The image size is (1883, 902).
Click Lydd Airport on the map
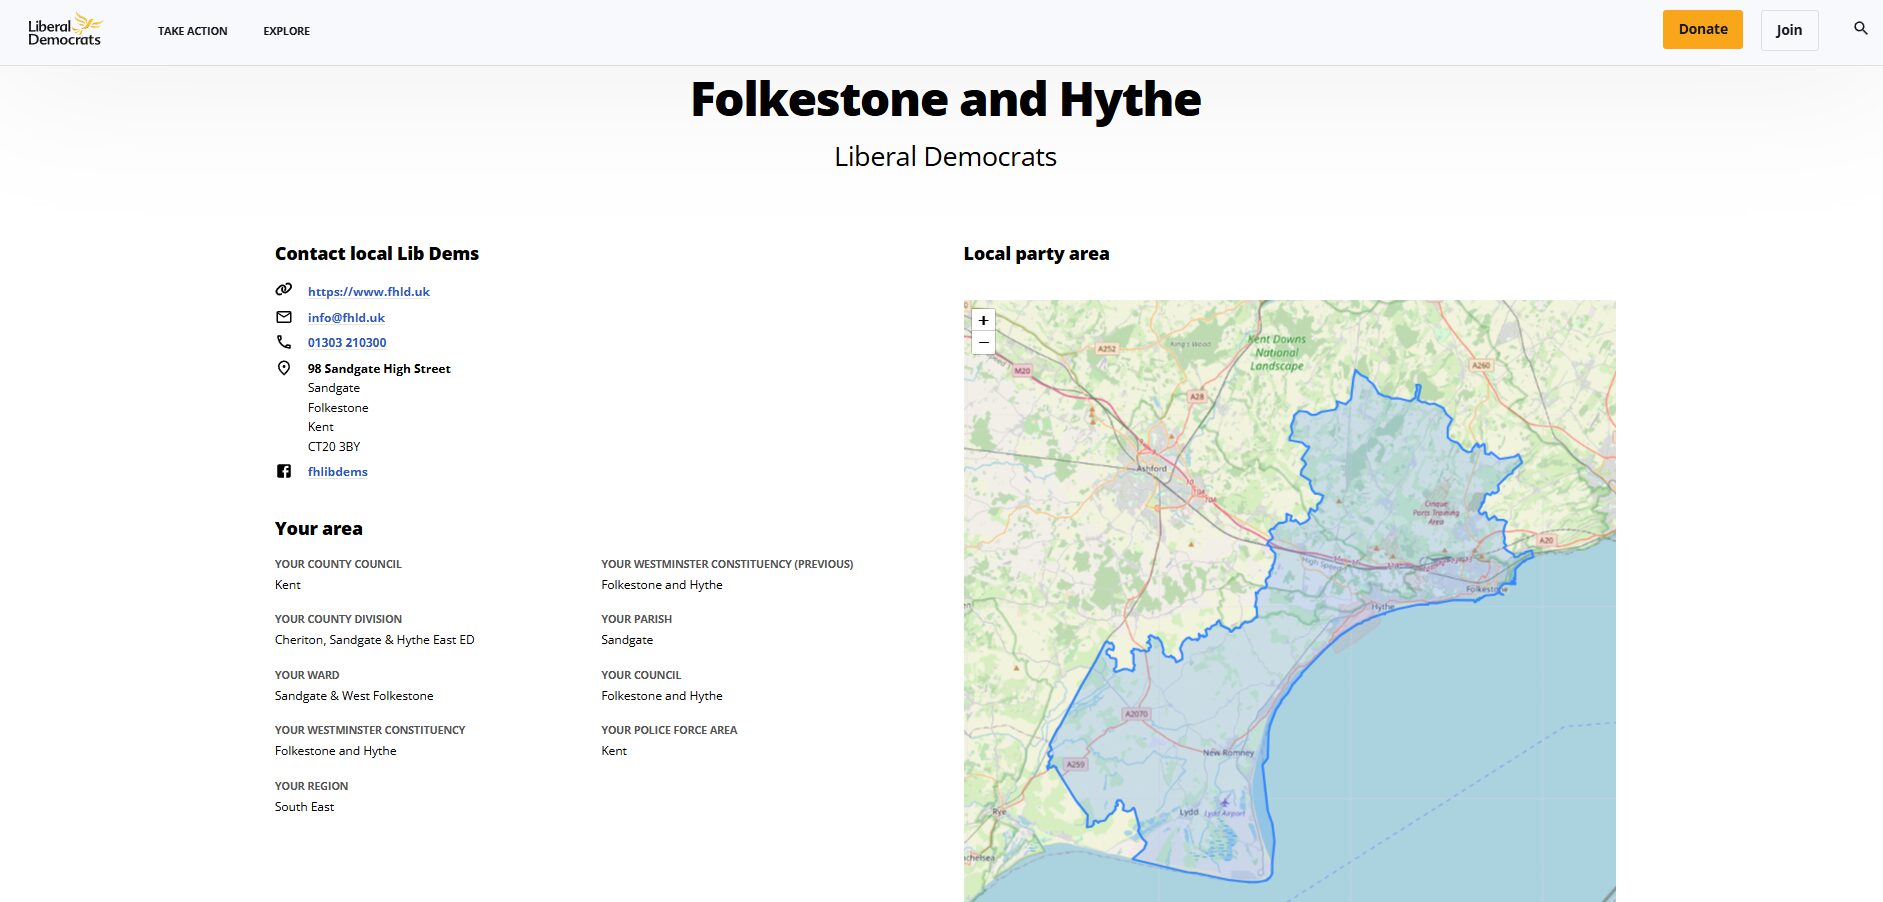tap(1224, 812)
